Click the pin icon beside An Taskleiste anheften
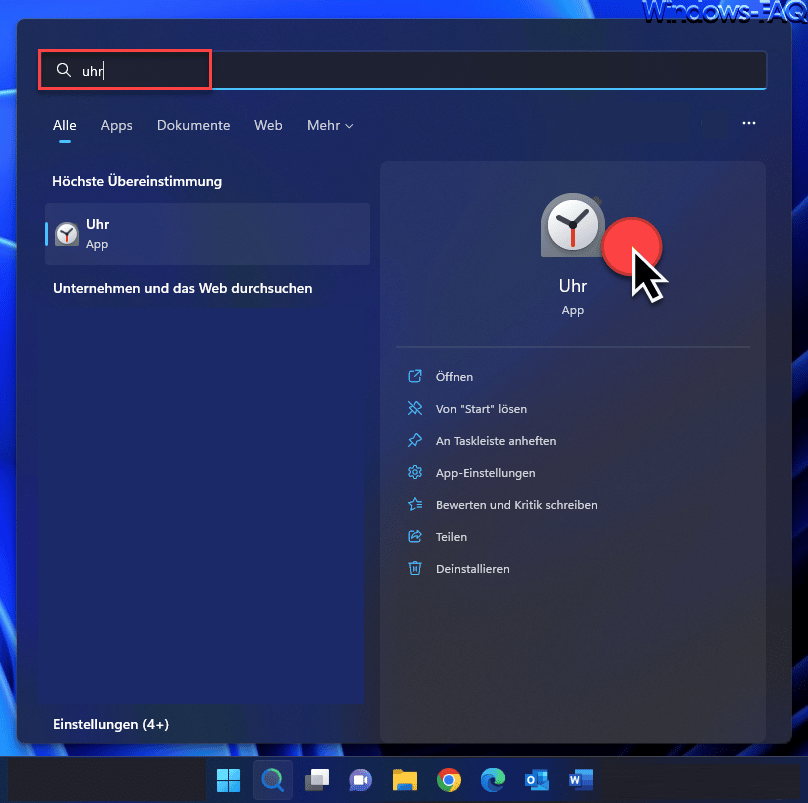 coord(415,440)
